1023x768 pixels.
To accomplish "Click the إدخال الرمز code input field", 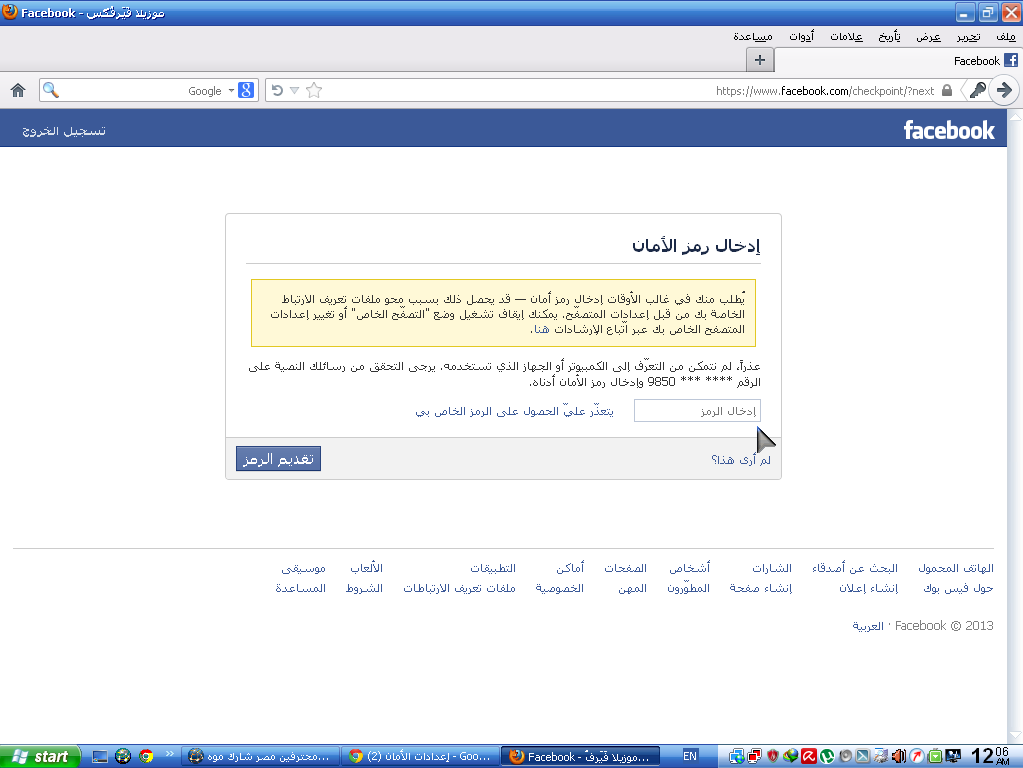I will (697, 411).
